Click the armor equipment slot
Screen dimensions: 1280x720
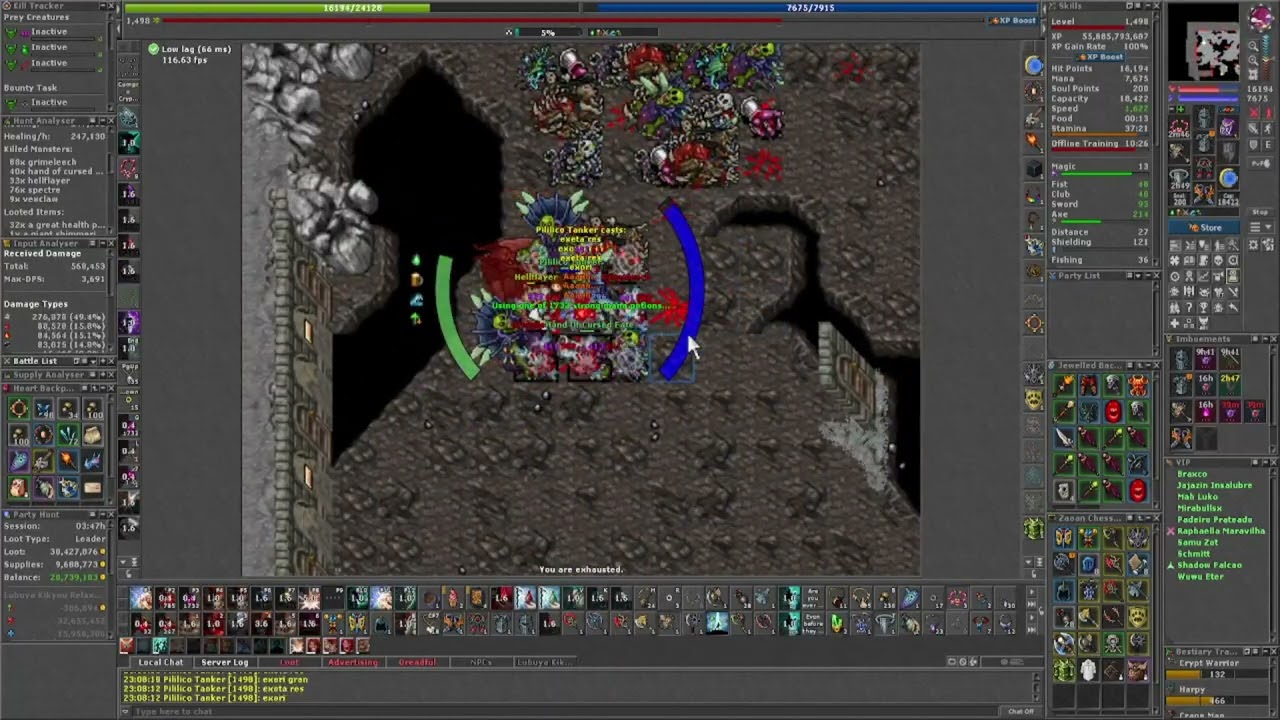coord(1203,143)
